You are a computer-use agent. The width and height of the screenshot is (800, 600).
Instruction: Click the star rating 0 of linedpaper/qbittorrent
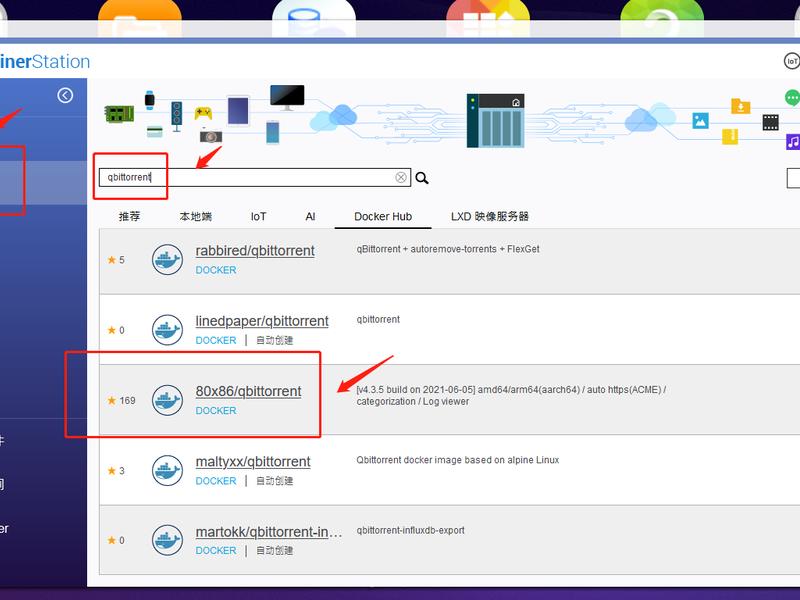(x=116, y=330)
